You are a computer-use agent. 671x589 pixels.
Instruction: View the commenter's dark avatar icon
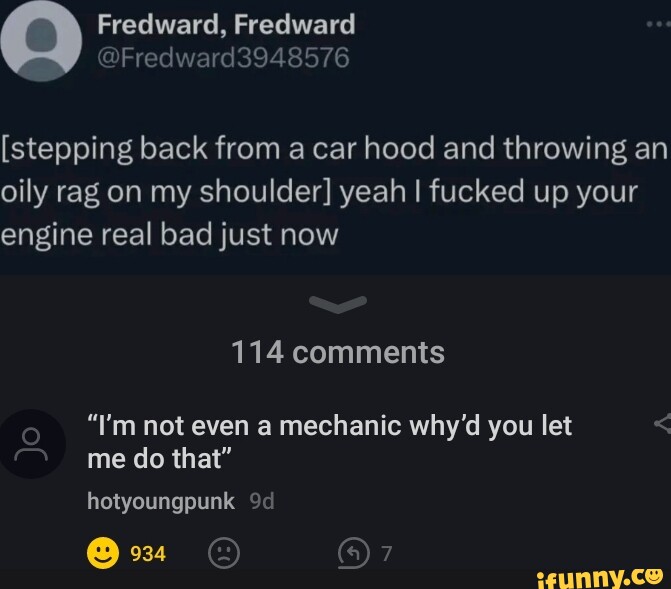(x=32, y=443)
